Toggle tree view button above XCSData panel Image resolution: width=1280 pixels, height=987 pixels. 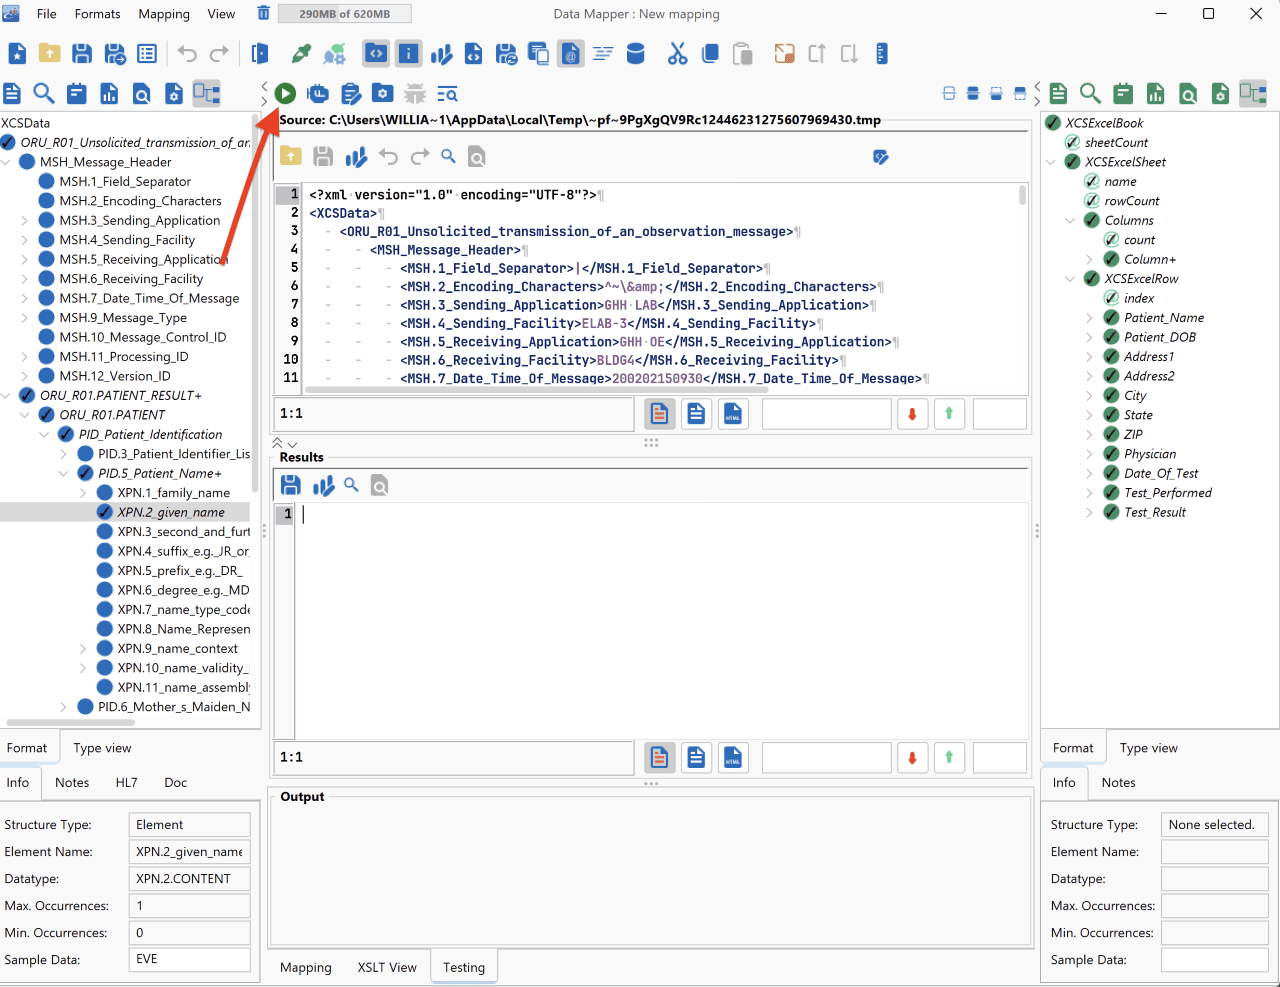(206, 93)
